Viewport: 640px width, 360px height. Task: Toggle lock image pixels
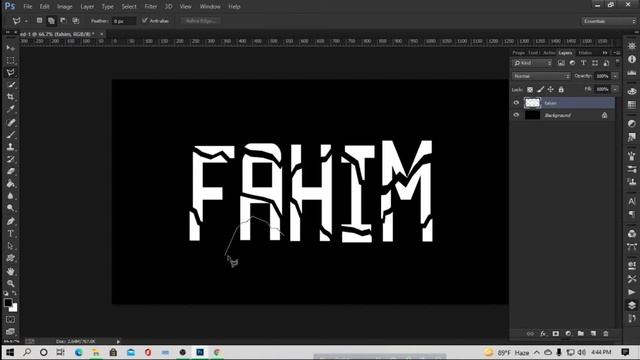(540, 89)
